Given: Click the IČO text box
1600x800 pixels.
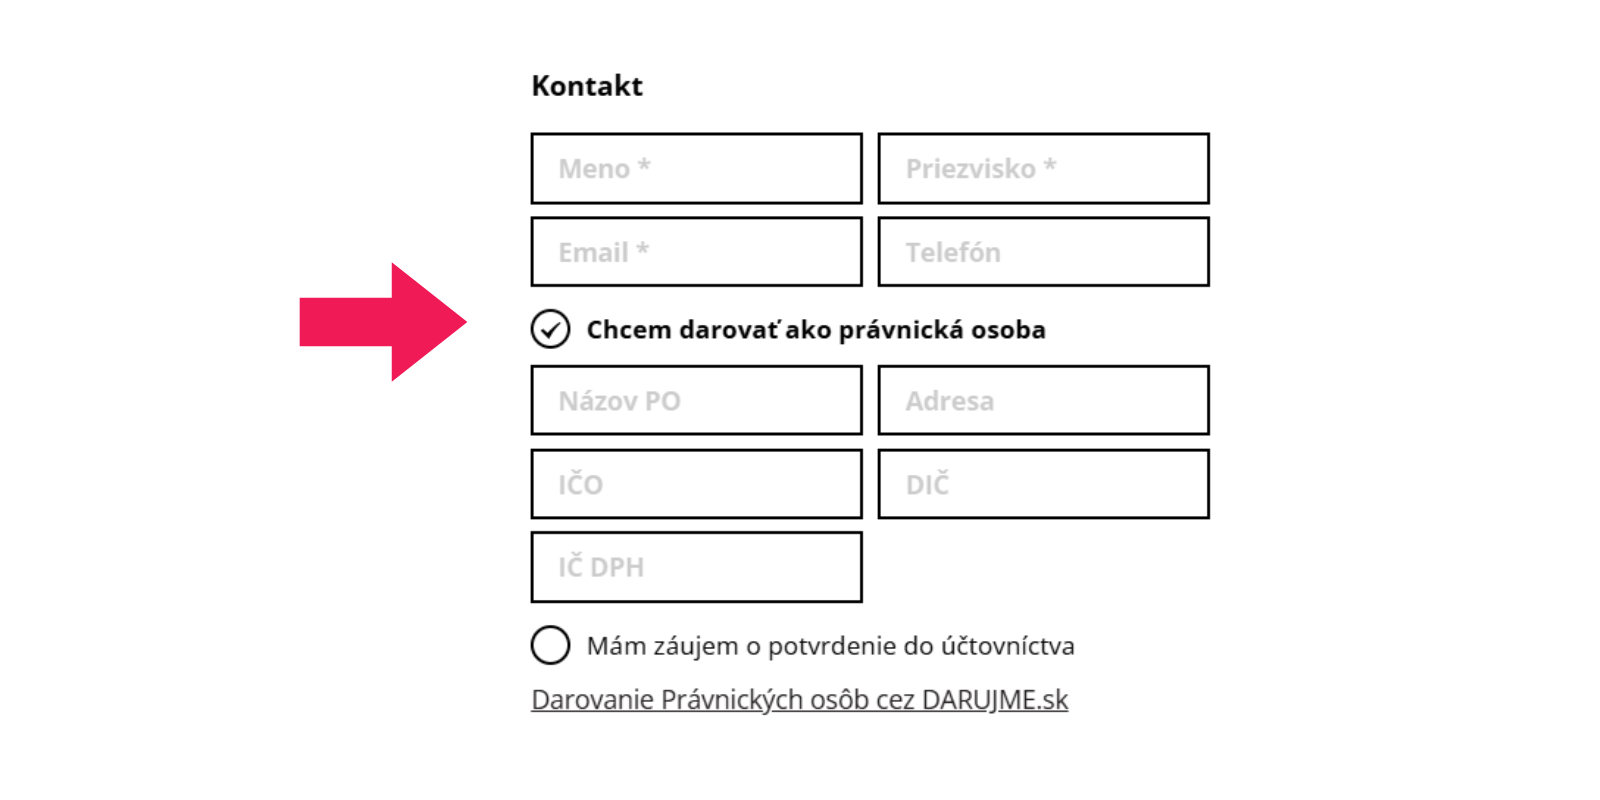Looking at the screenshot, I should (696, 484).
